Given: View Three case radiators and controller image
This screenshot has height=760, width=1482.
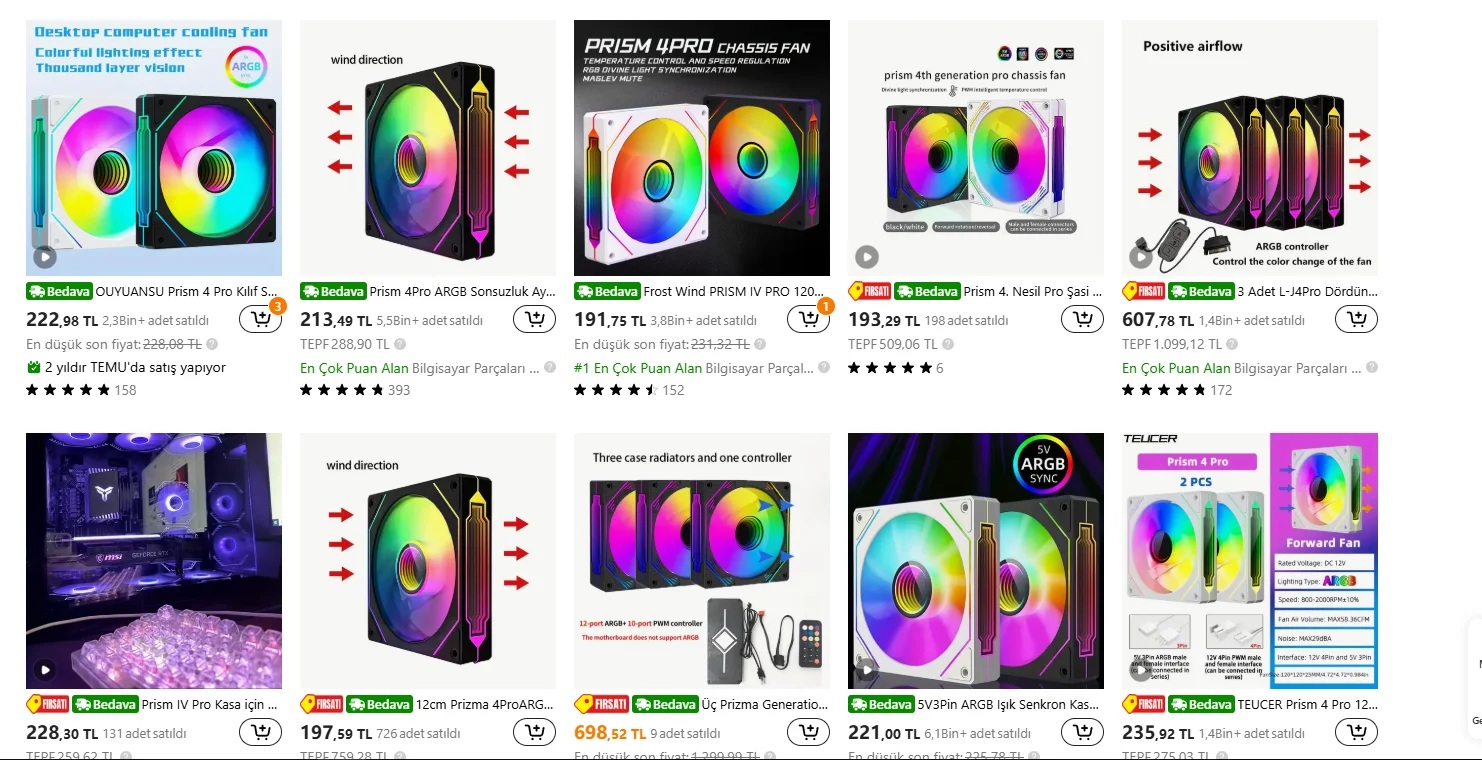Looking at the screenshot, I should (702, 561).
